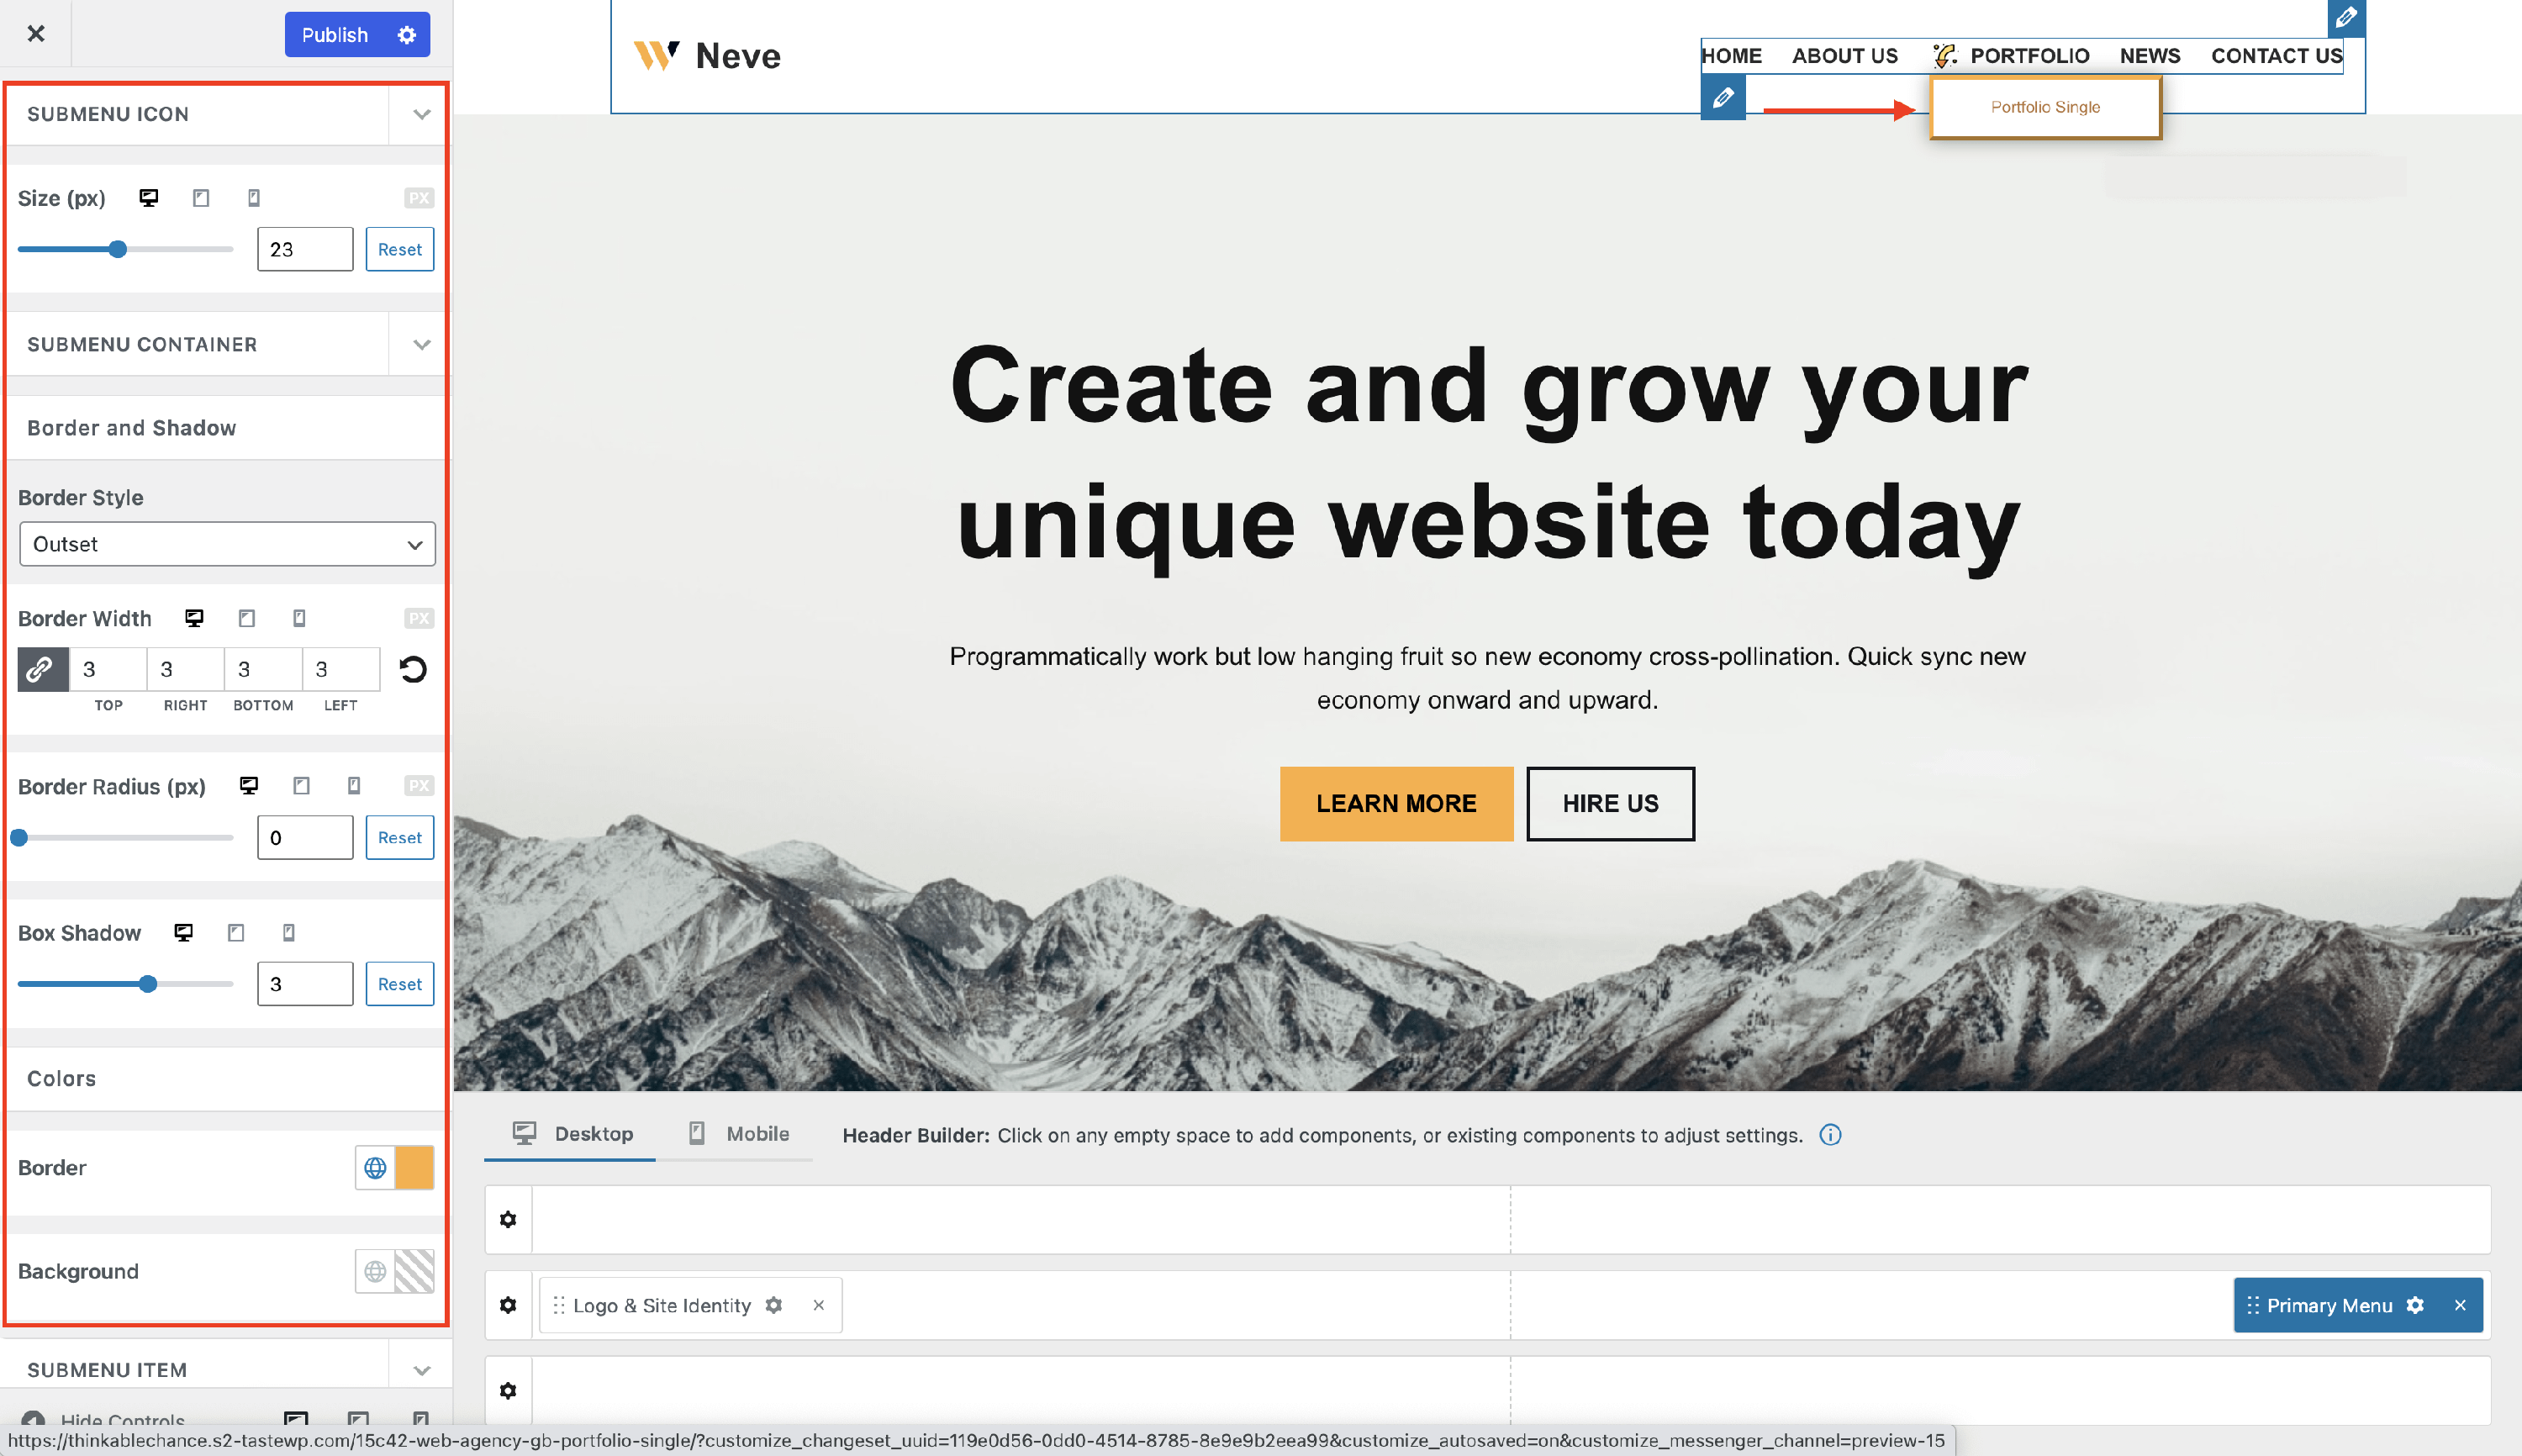Click the LEARN MORE button
The height and width of the screenshot is (1456, 2522).
click(x=1396, y=804)
